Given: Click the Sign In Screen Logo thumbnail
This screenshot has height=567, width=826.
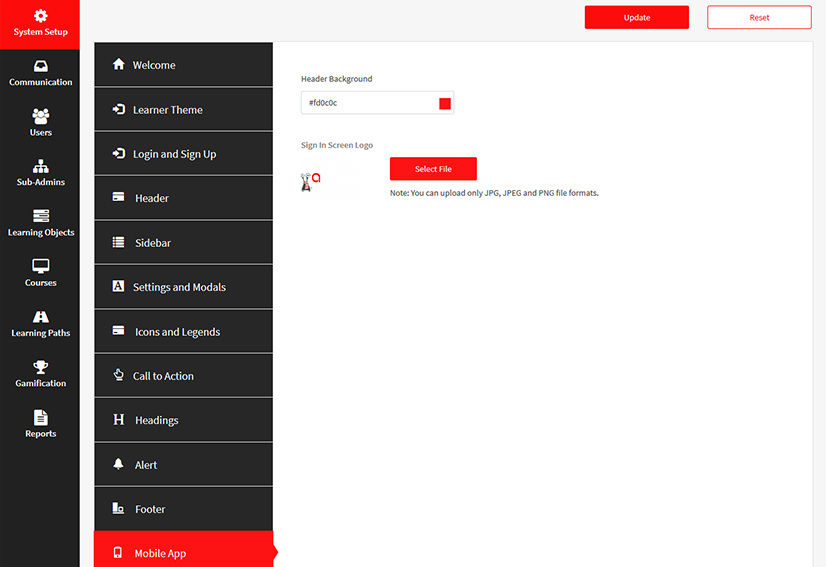Looking at the screenshot, I should point(330,181).
